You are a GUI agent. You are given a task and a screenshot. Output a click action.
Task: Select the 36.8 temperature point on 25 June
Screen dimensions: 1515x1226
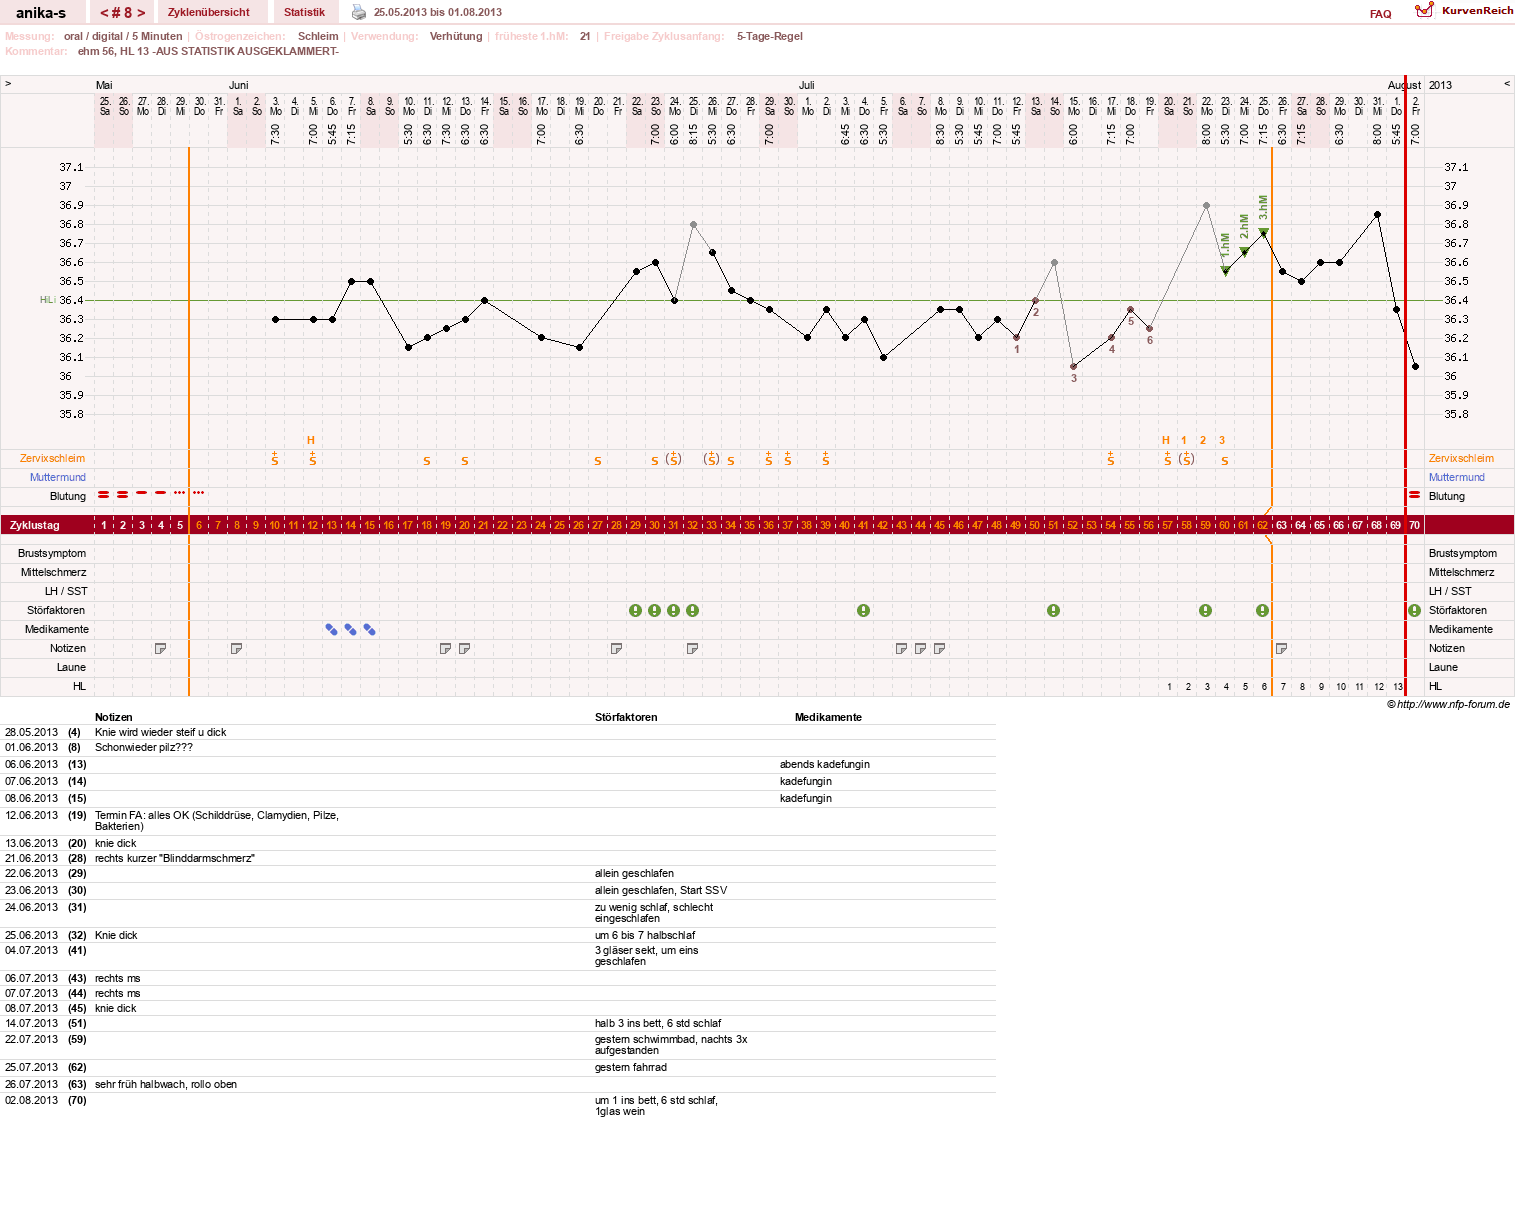693,224
